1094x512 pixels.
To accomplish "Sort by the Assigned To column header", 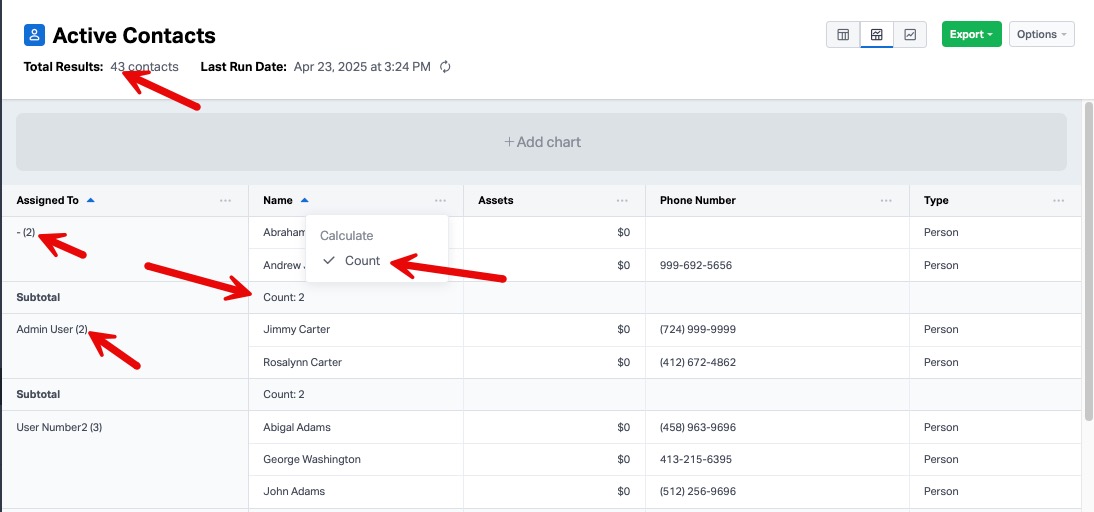I will click(47, 200).
